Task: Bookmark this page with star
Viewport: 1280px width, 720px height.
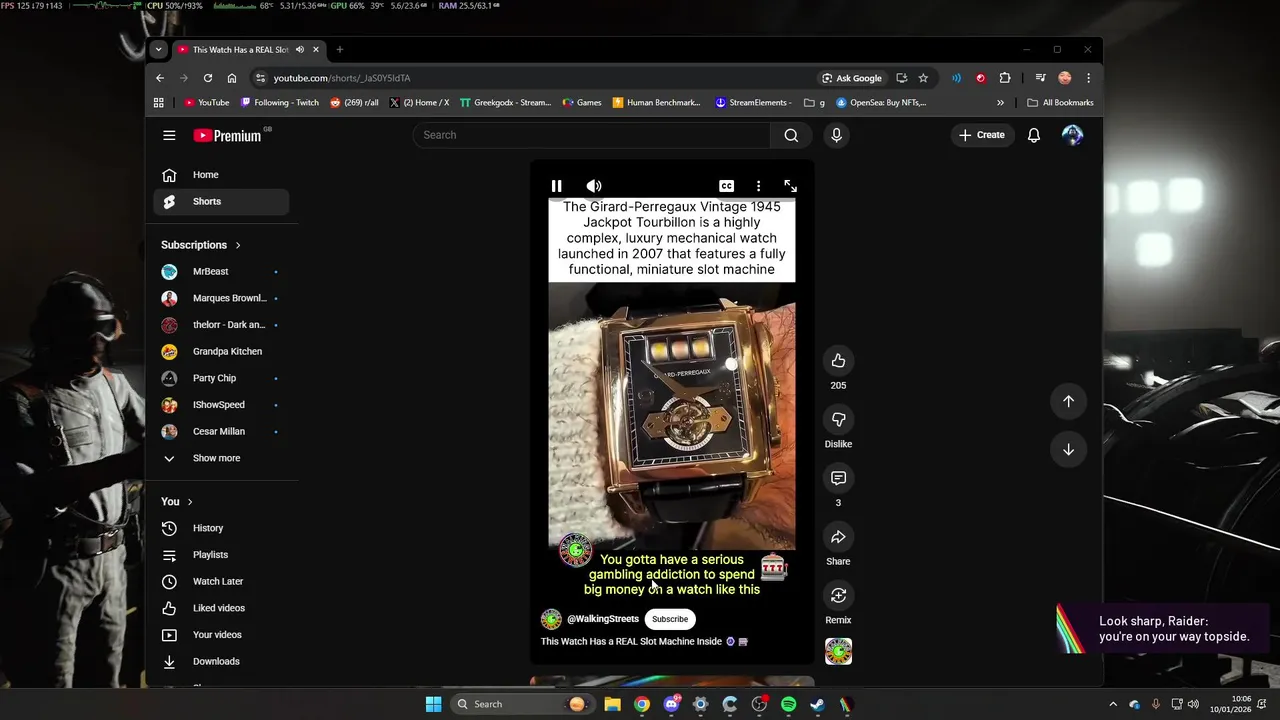Action: (x=923, y=78)
